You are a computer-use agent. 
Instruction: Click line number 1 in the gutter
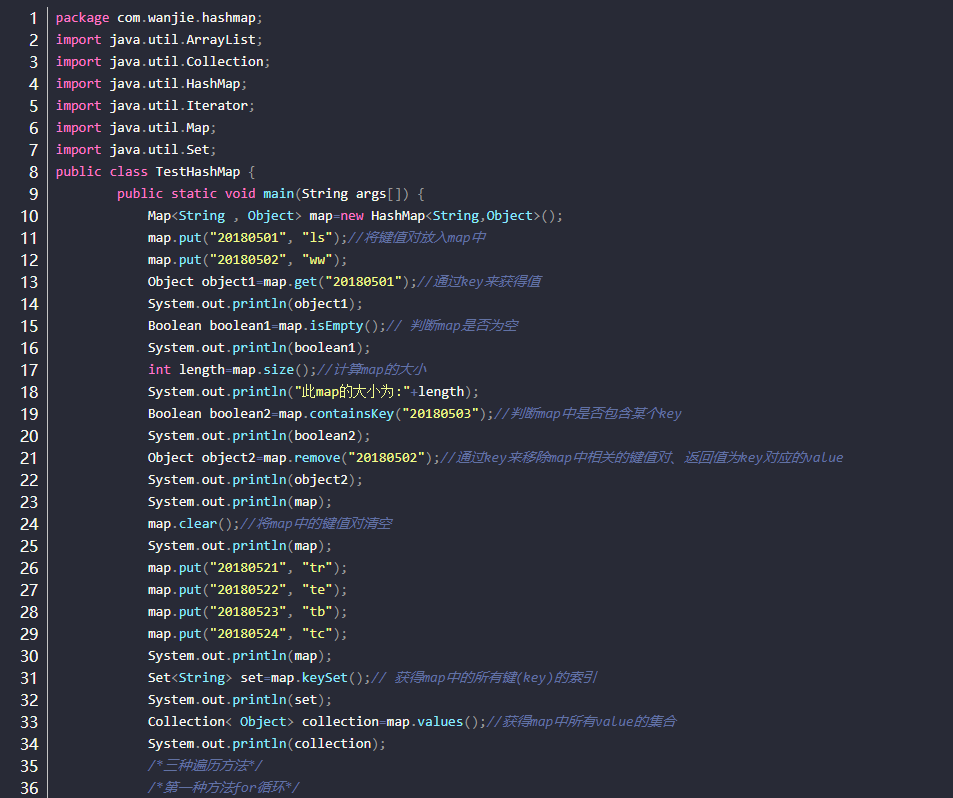tap(33, 18)
